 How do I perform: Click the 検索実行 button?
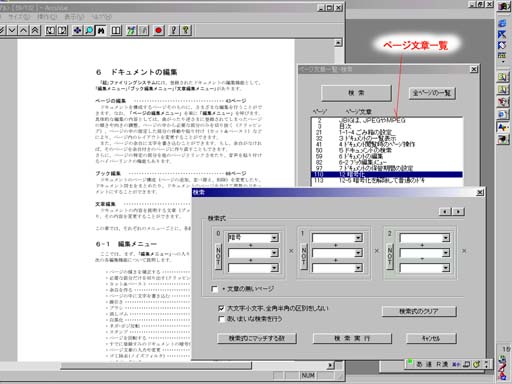[x=352, y=338]
